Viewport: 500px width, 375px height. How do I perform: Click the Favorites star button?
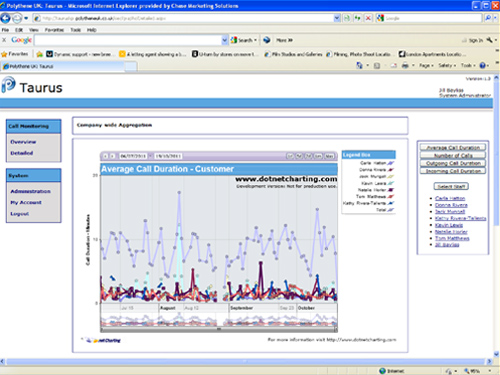(x=15, y=54)
